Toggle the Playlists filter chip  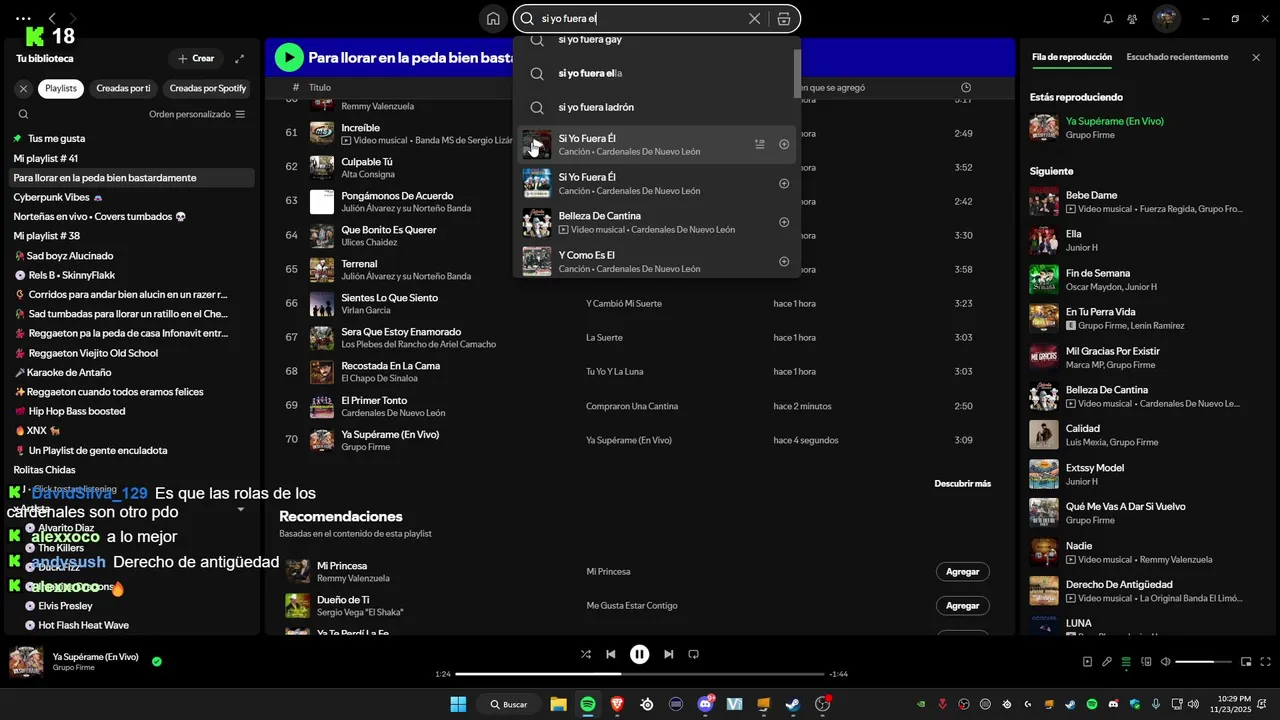tap(61, 88)
